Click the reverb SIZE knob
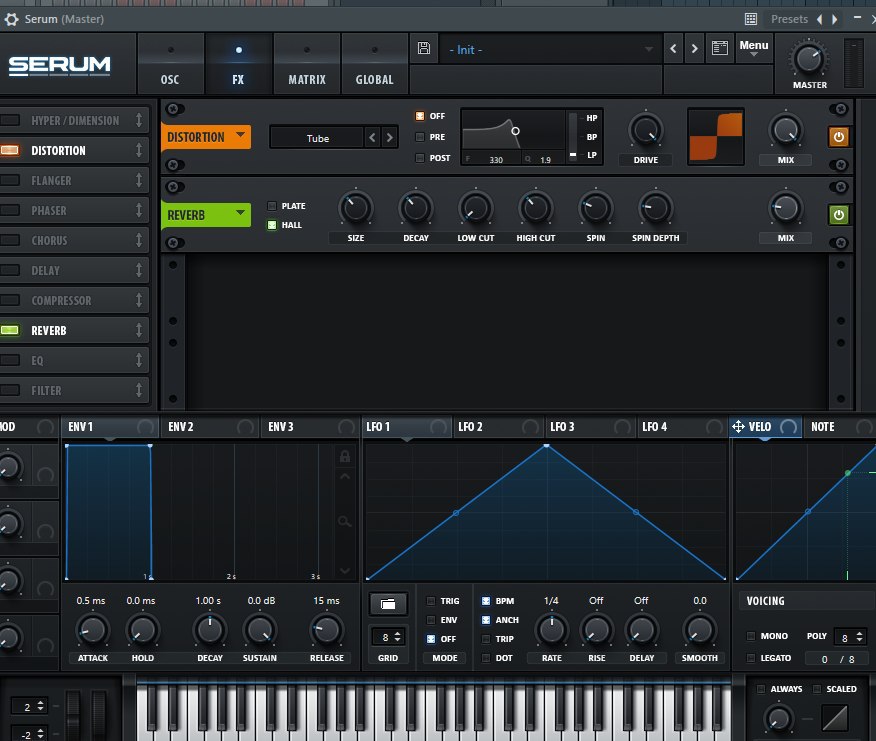 pos(355,209)
